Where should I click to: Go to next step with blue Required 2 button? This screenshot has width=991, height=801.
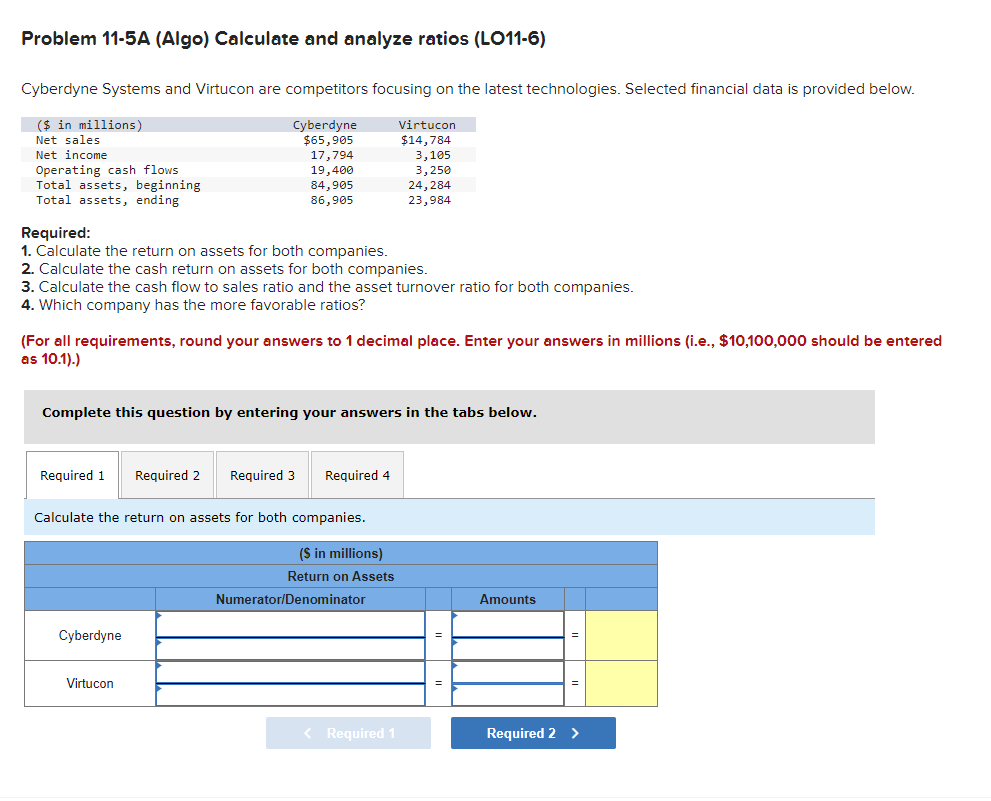click(533, 733)
